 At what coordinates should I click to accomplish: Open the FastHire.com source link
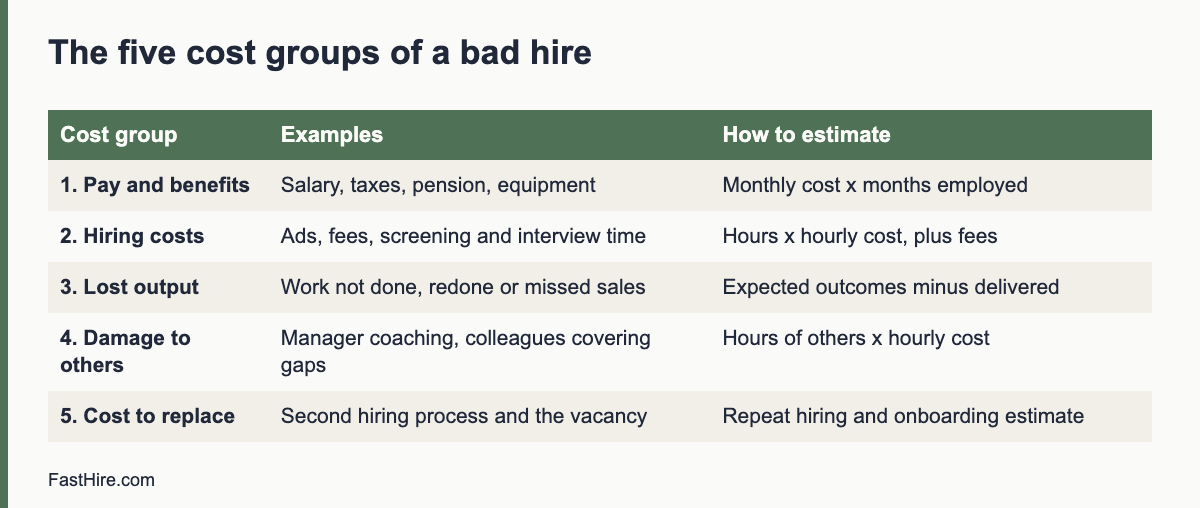pyautogui.click(x=101, y=480)
